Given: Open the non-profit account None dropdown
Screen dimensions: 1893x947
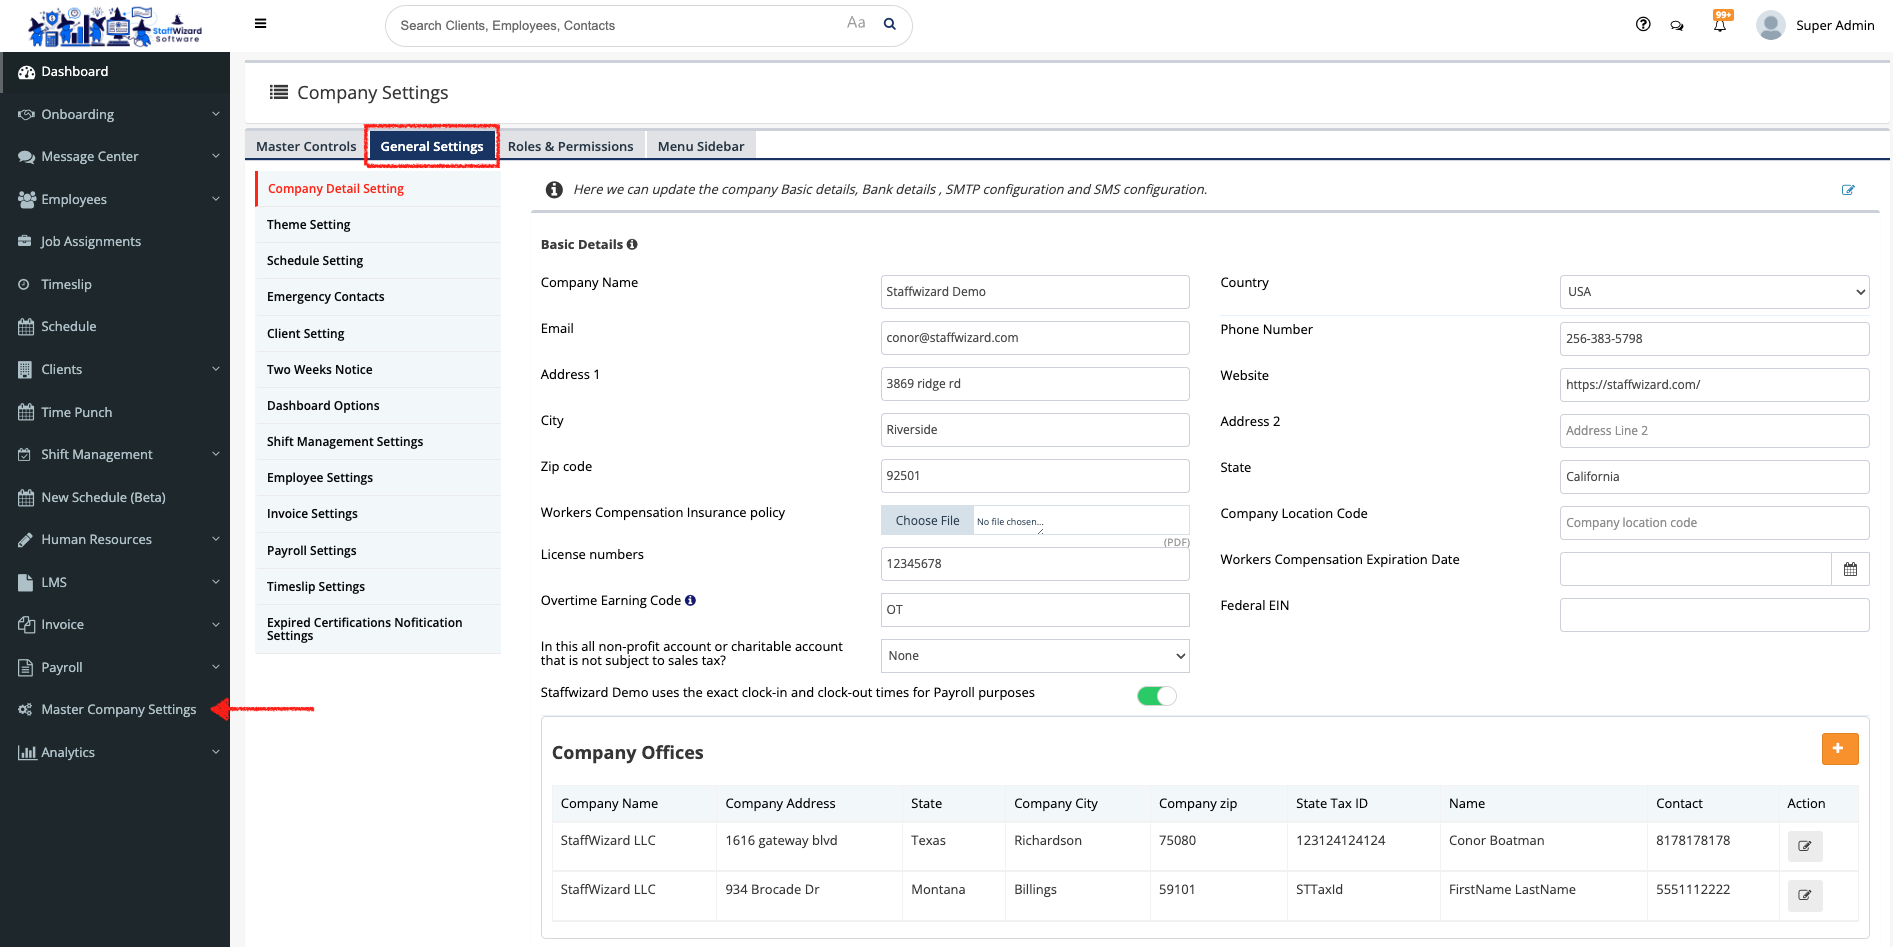Looking at the screenshot, I should coord(1035,656).
